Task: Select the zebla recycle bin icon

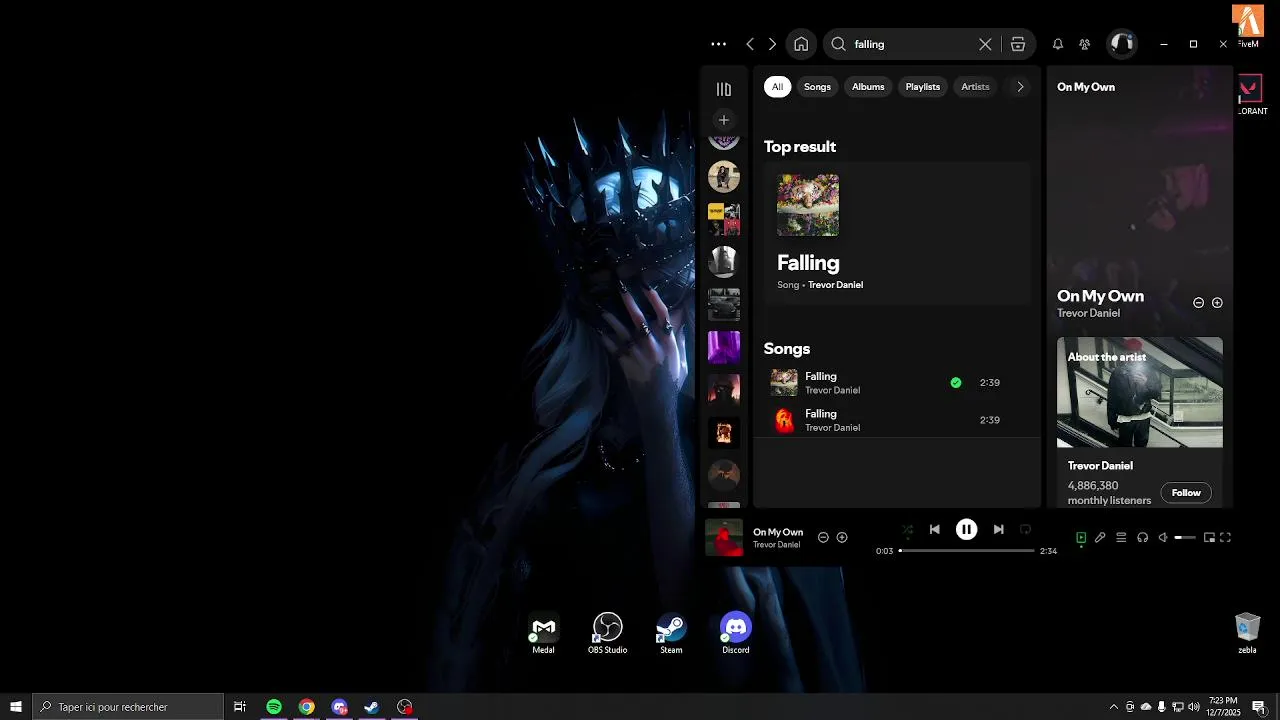Action: [x=1247, y=633]
